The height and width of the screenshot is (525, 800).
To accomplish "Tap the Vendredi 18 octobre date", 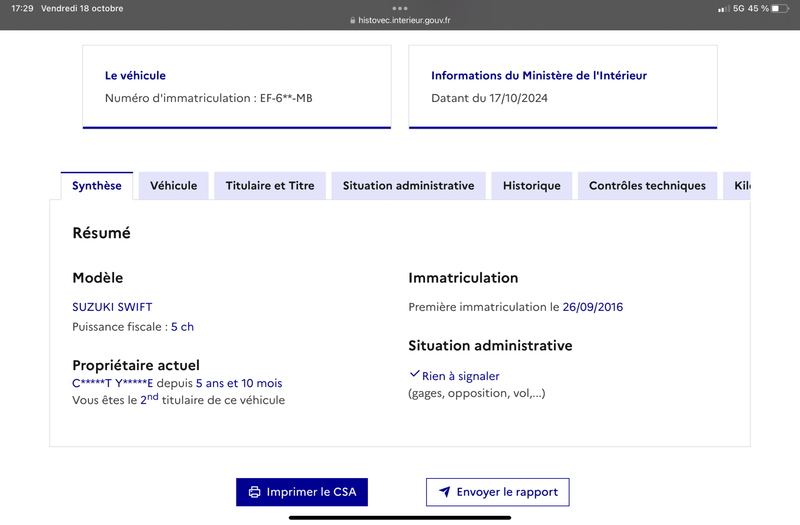I will pos(82,8).
